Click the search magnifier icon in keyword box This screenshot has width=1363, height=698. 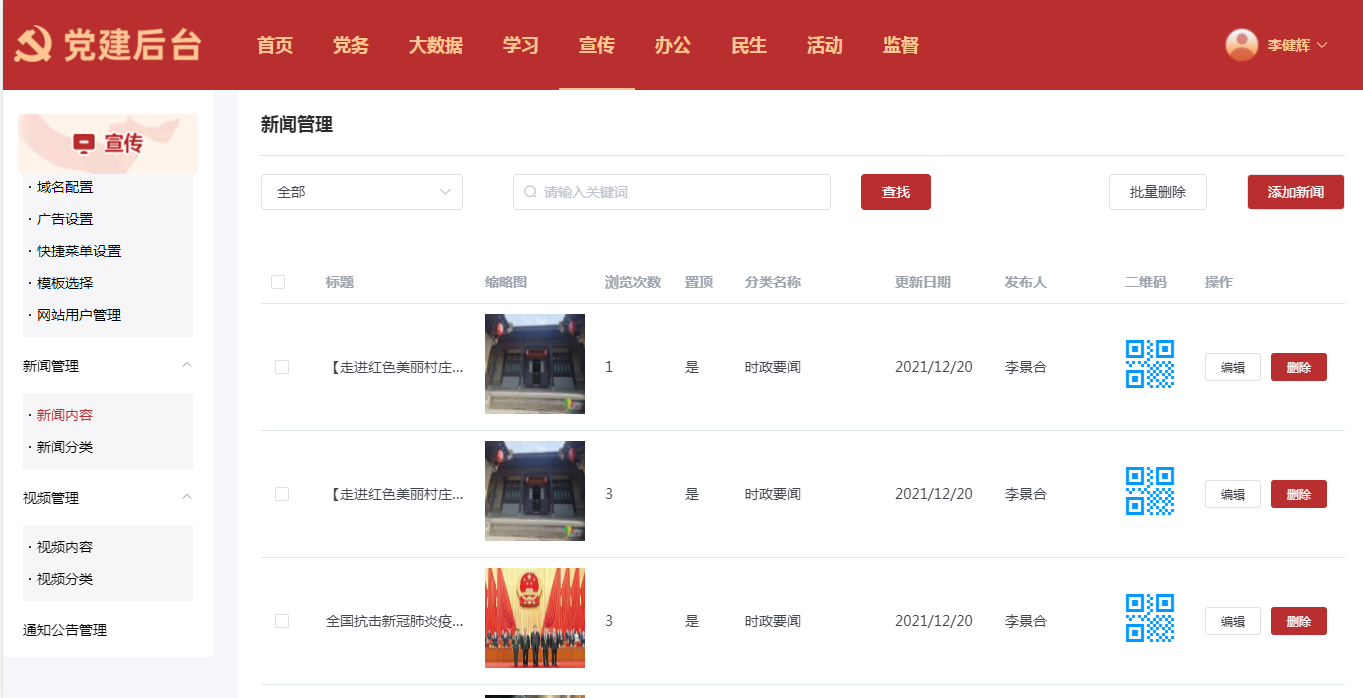pyautogui.click(x=530, y=192)
